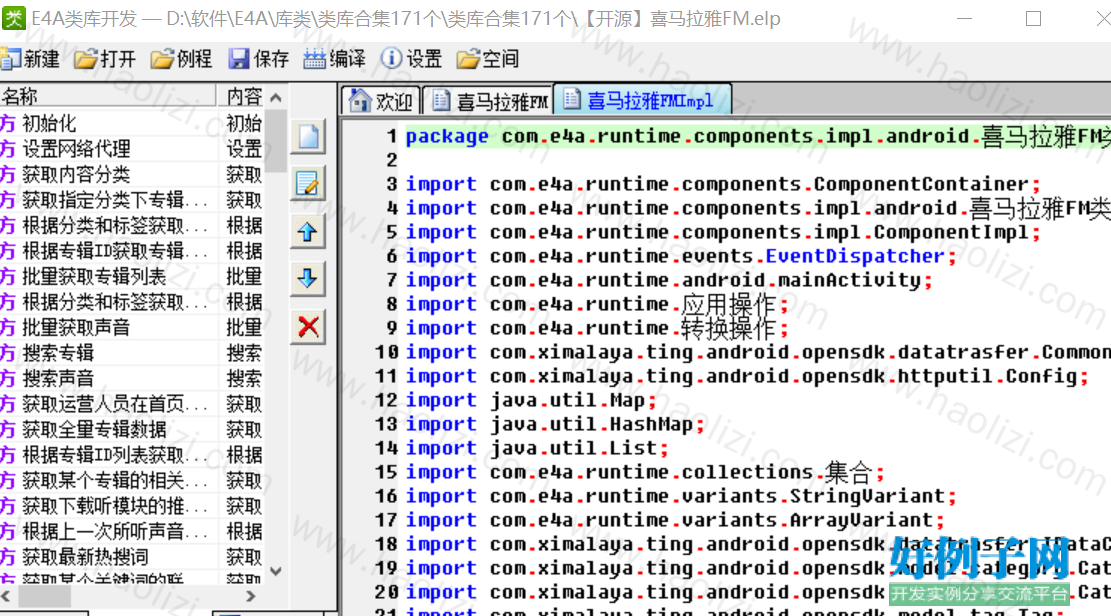Select the 获取最新热搜词 row
The image size is (1111, 616).
pos(132,557)
